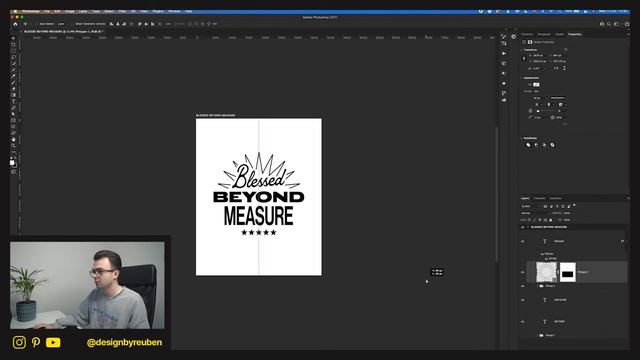Open the Filter menu
This screenshot has width=640, height=360.
122,11
